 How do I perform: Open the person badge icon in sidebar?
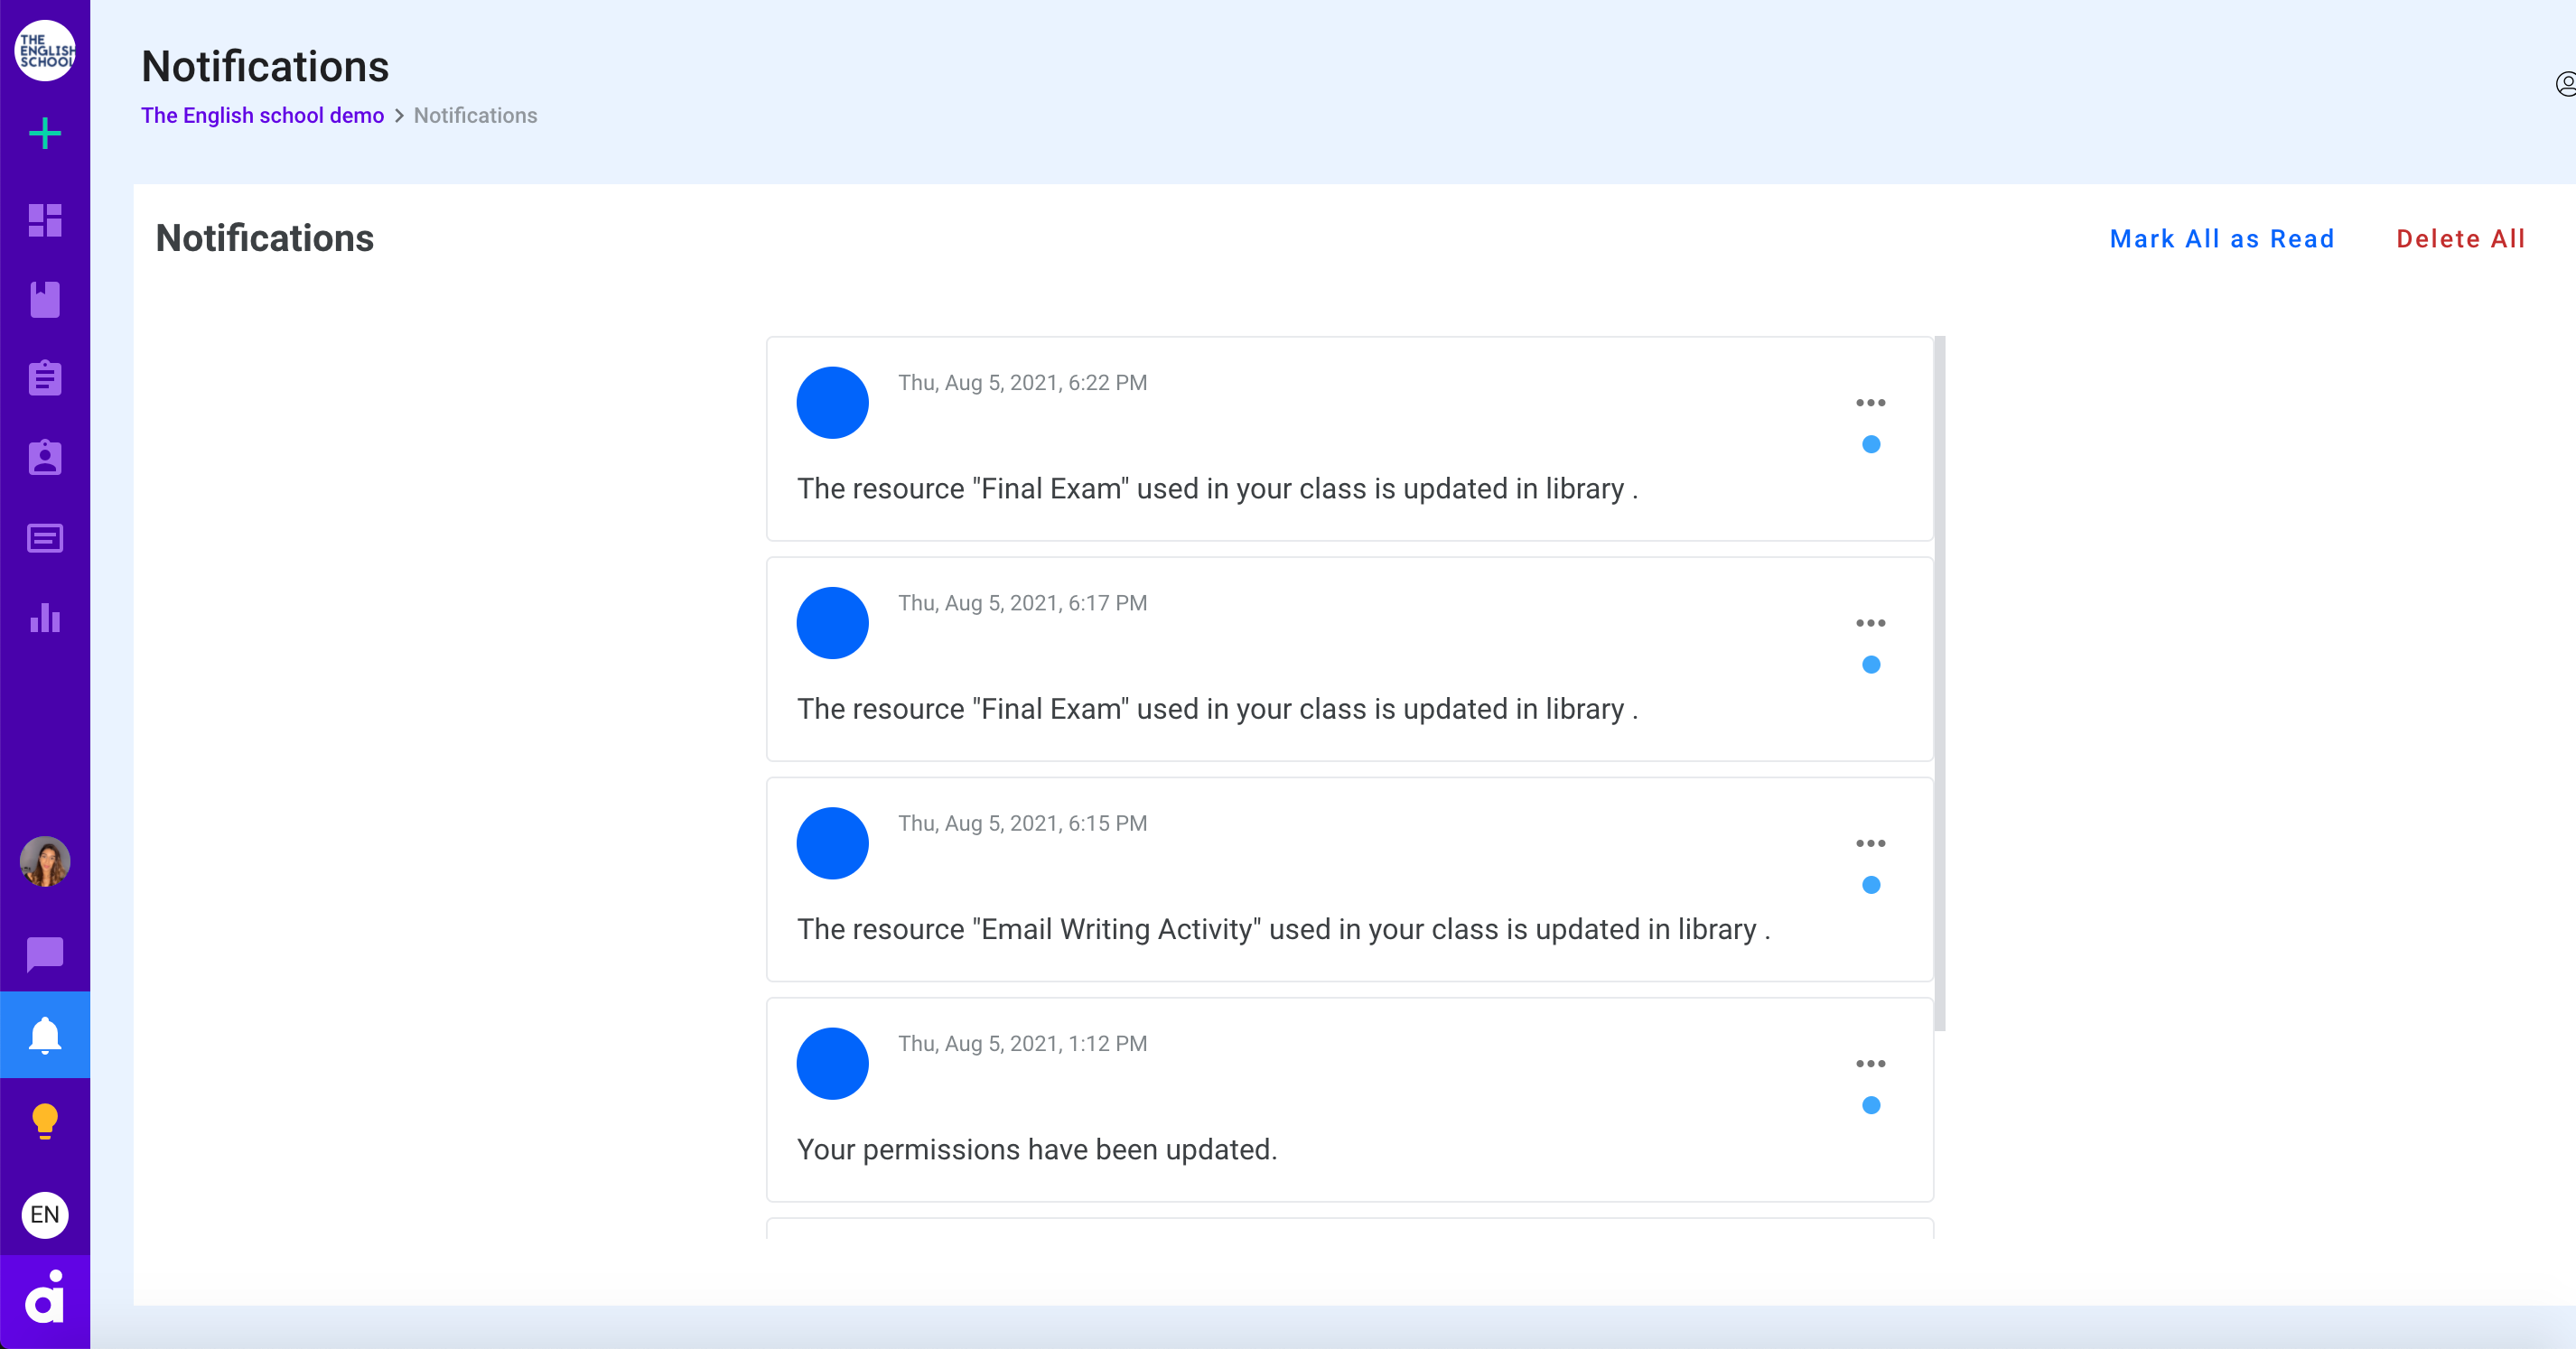(45, 457)
